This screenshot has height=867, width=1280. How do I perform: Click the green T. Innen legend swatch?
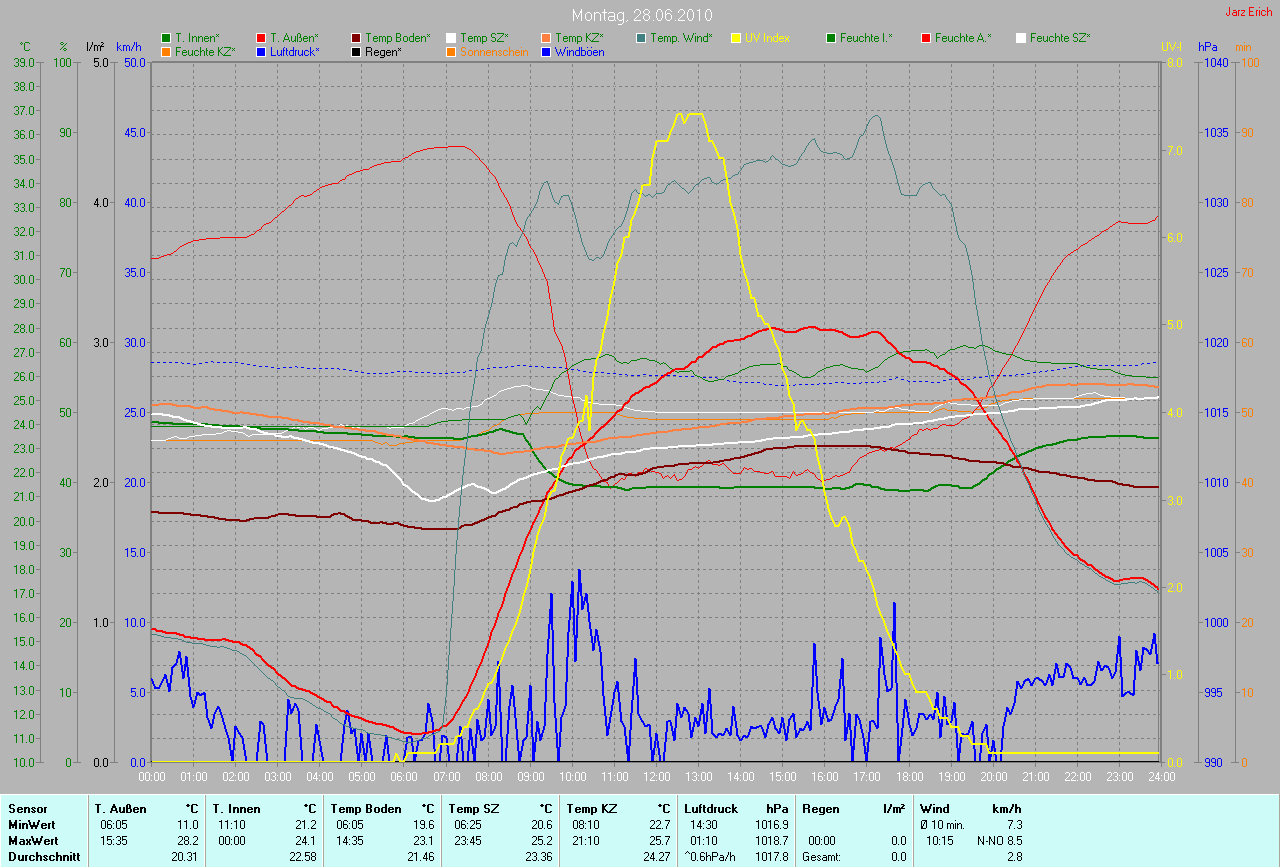(166, 38)
